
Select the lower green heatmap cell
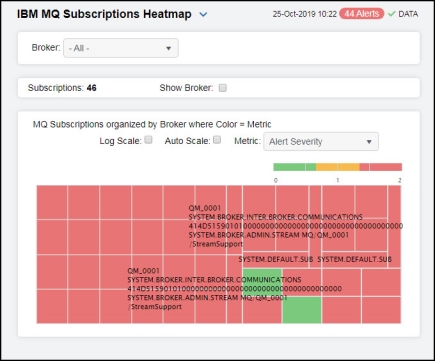(x=302, y=310)
